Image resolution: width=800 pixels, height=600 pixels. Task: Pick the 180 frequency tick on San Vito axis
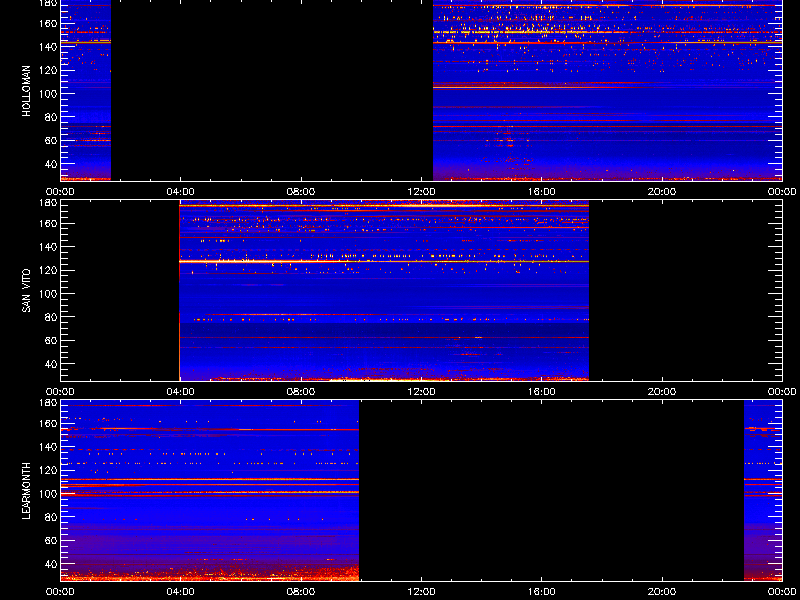coord(47,203)
